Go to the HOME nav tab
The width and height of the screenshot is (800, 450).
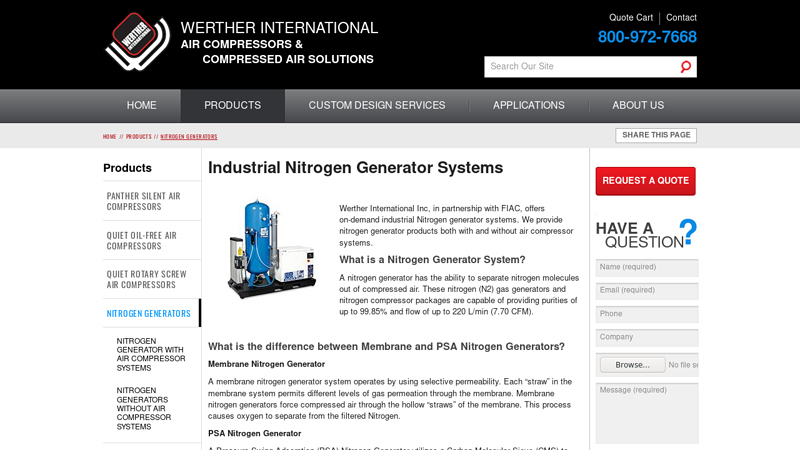(x=141, y=105)
